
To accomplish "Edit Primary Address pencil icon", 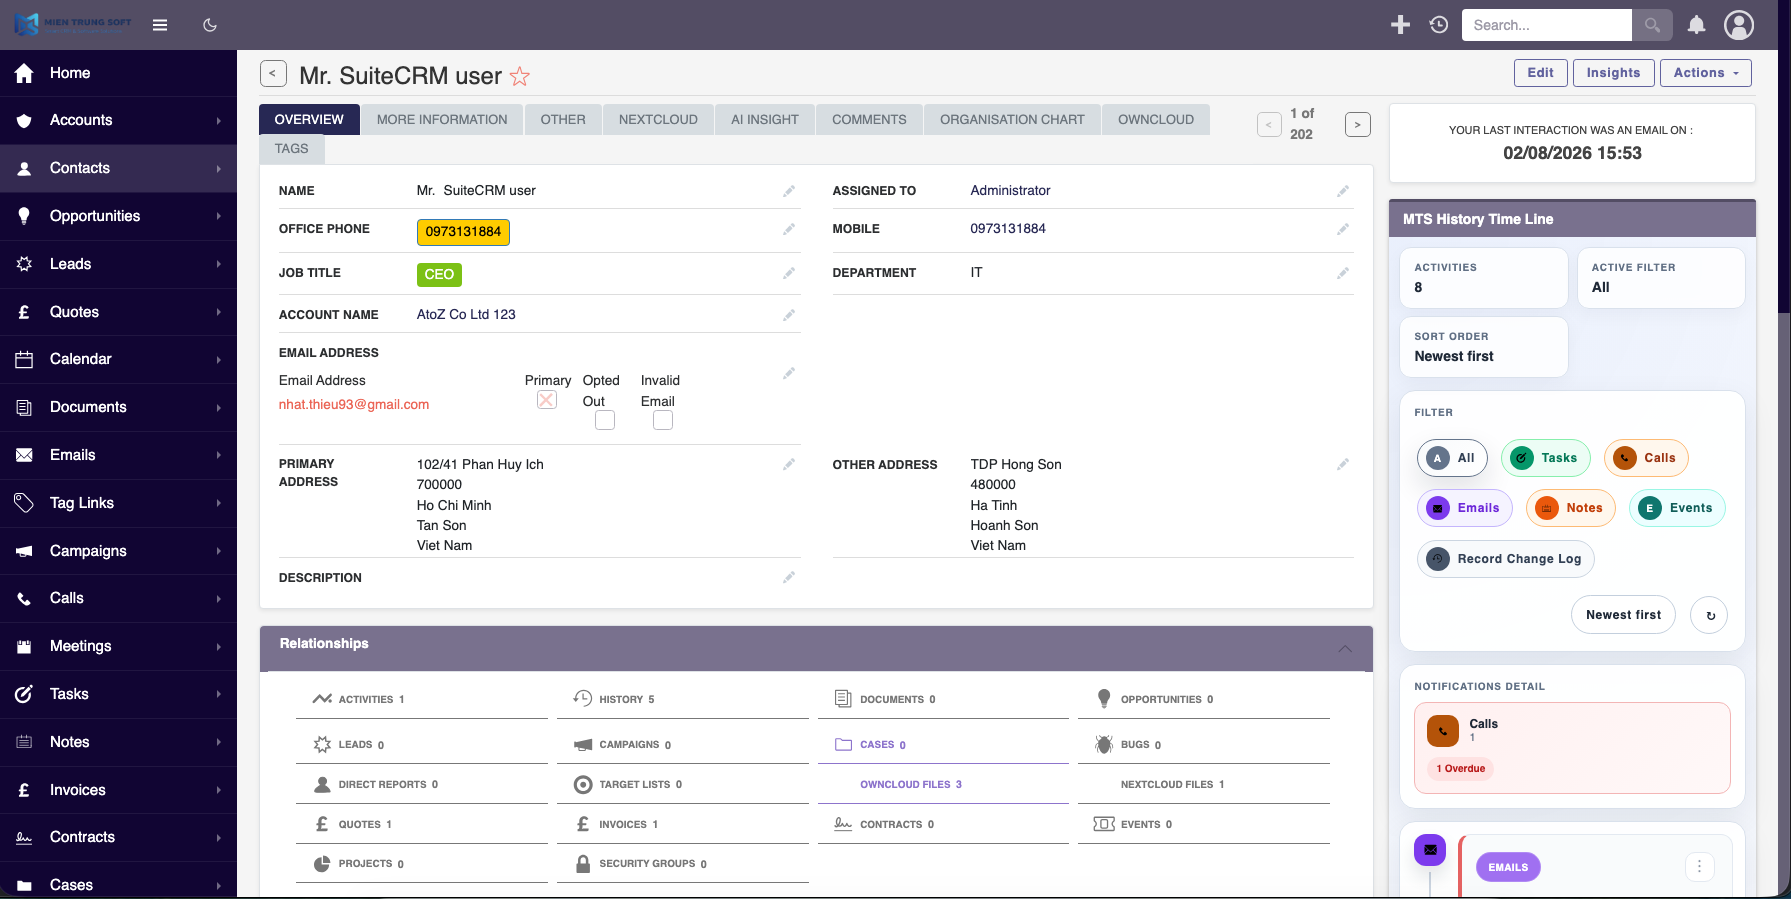I will click(x=789, y=464).
